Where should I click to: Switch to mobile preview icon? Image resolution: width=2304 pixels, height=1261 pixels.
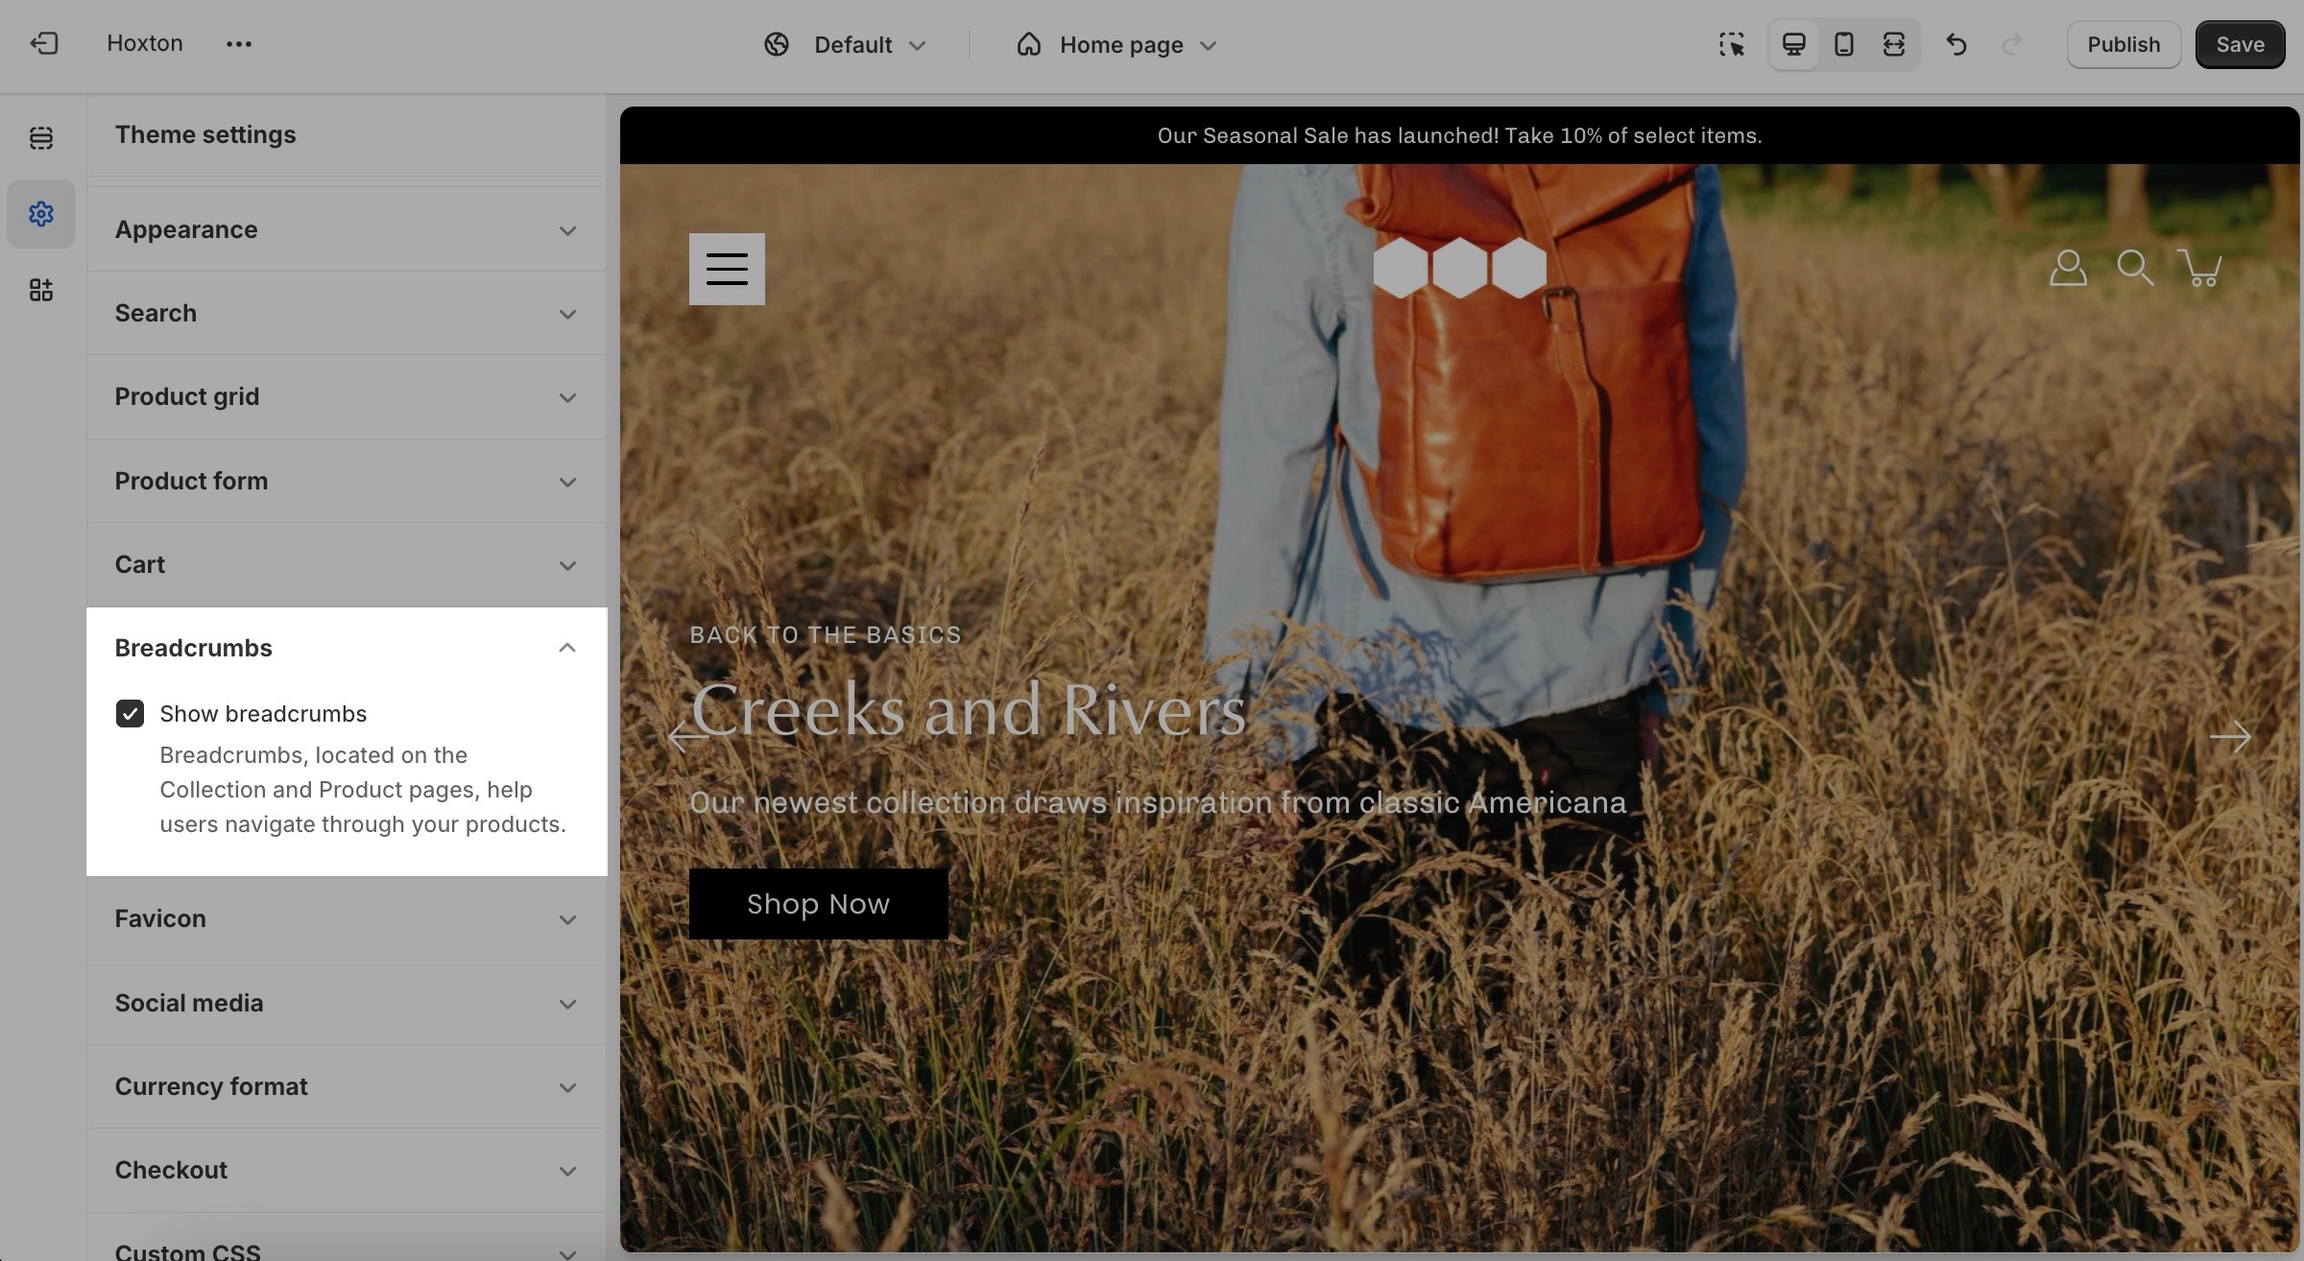[1843, 44]
